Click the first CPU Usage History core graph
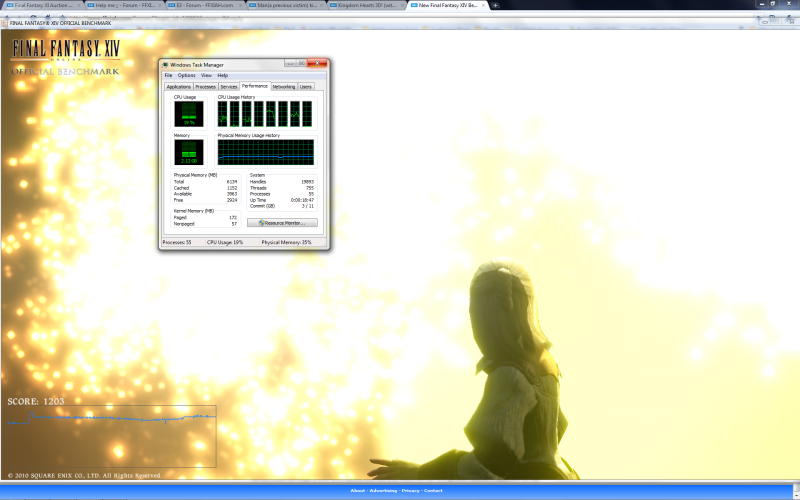 point(222,114)
